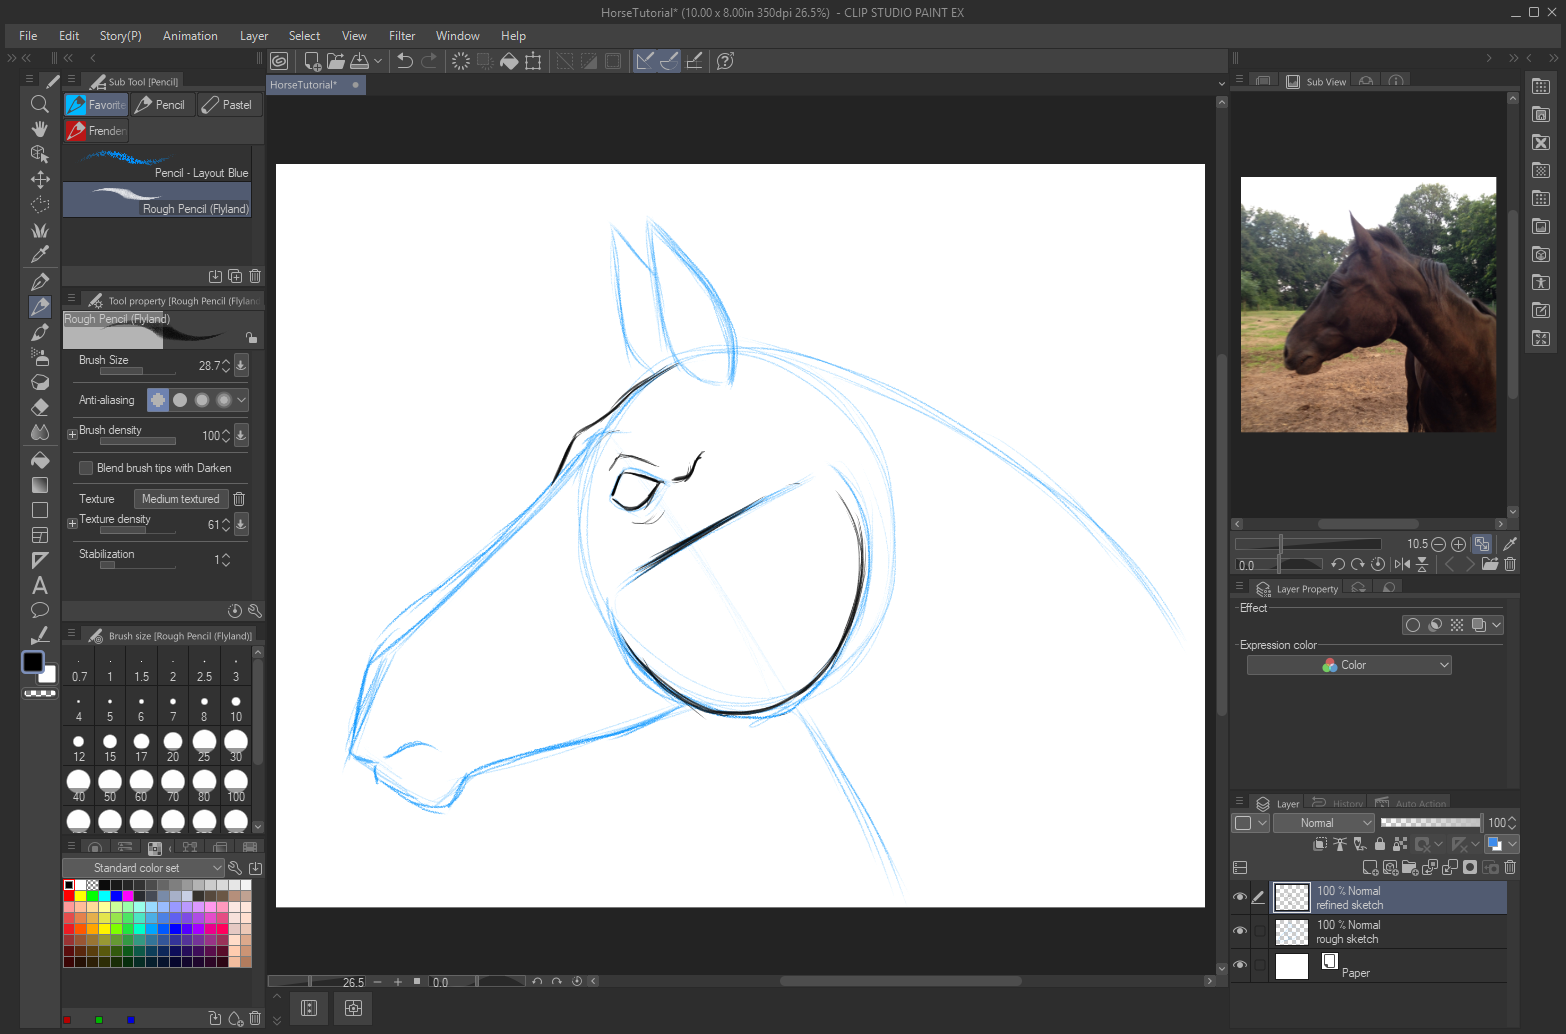Image resolution: width=1566 pixels, height=1034 pixels.
Task: Expand the Expression color Color dropdown
Action: [x=1349, y=665]
